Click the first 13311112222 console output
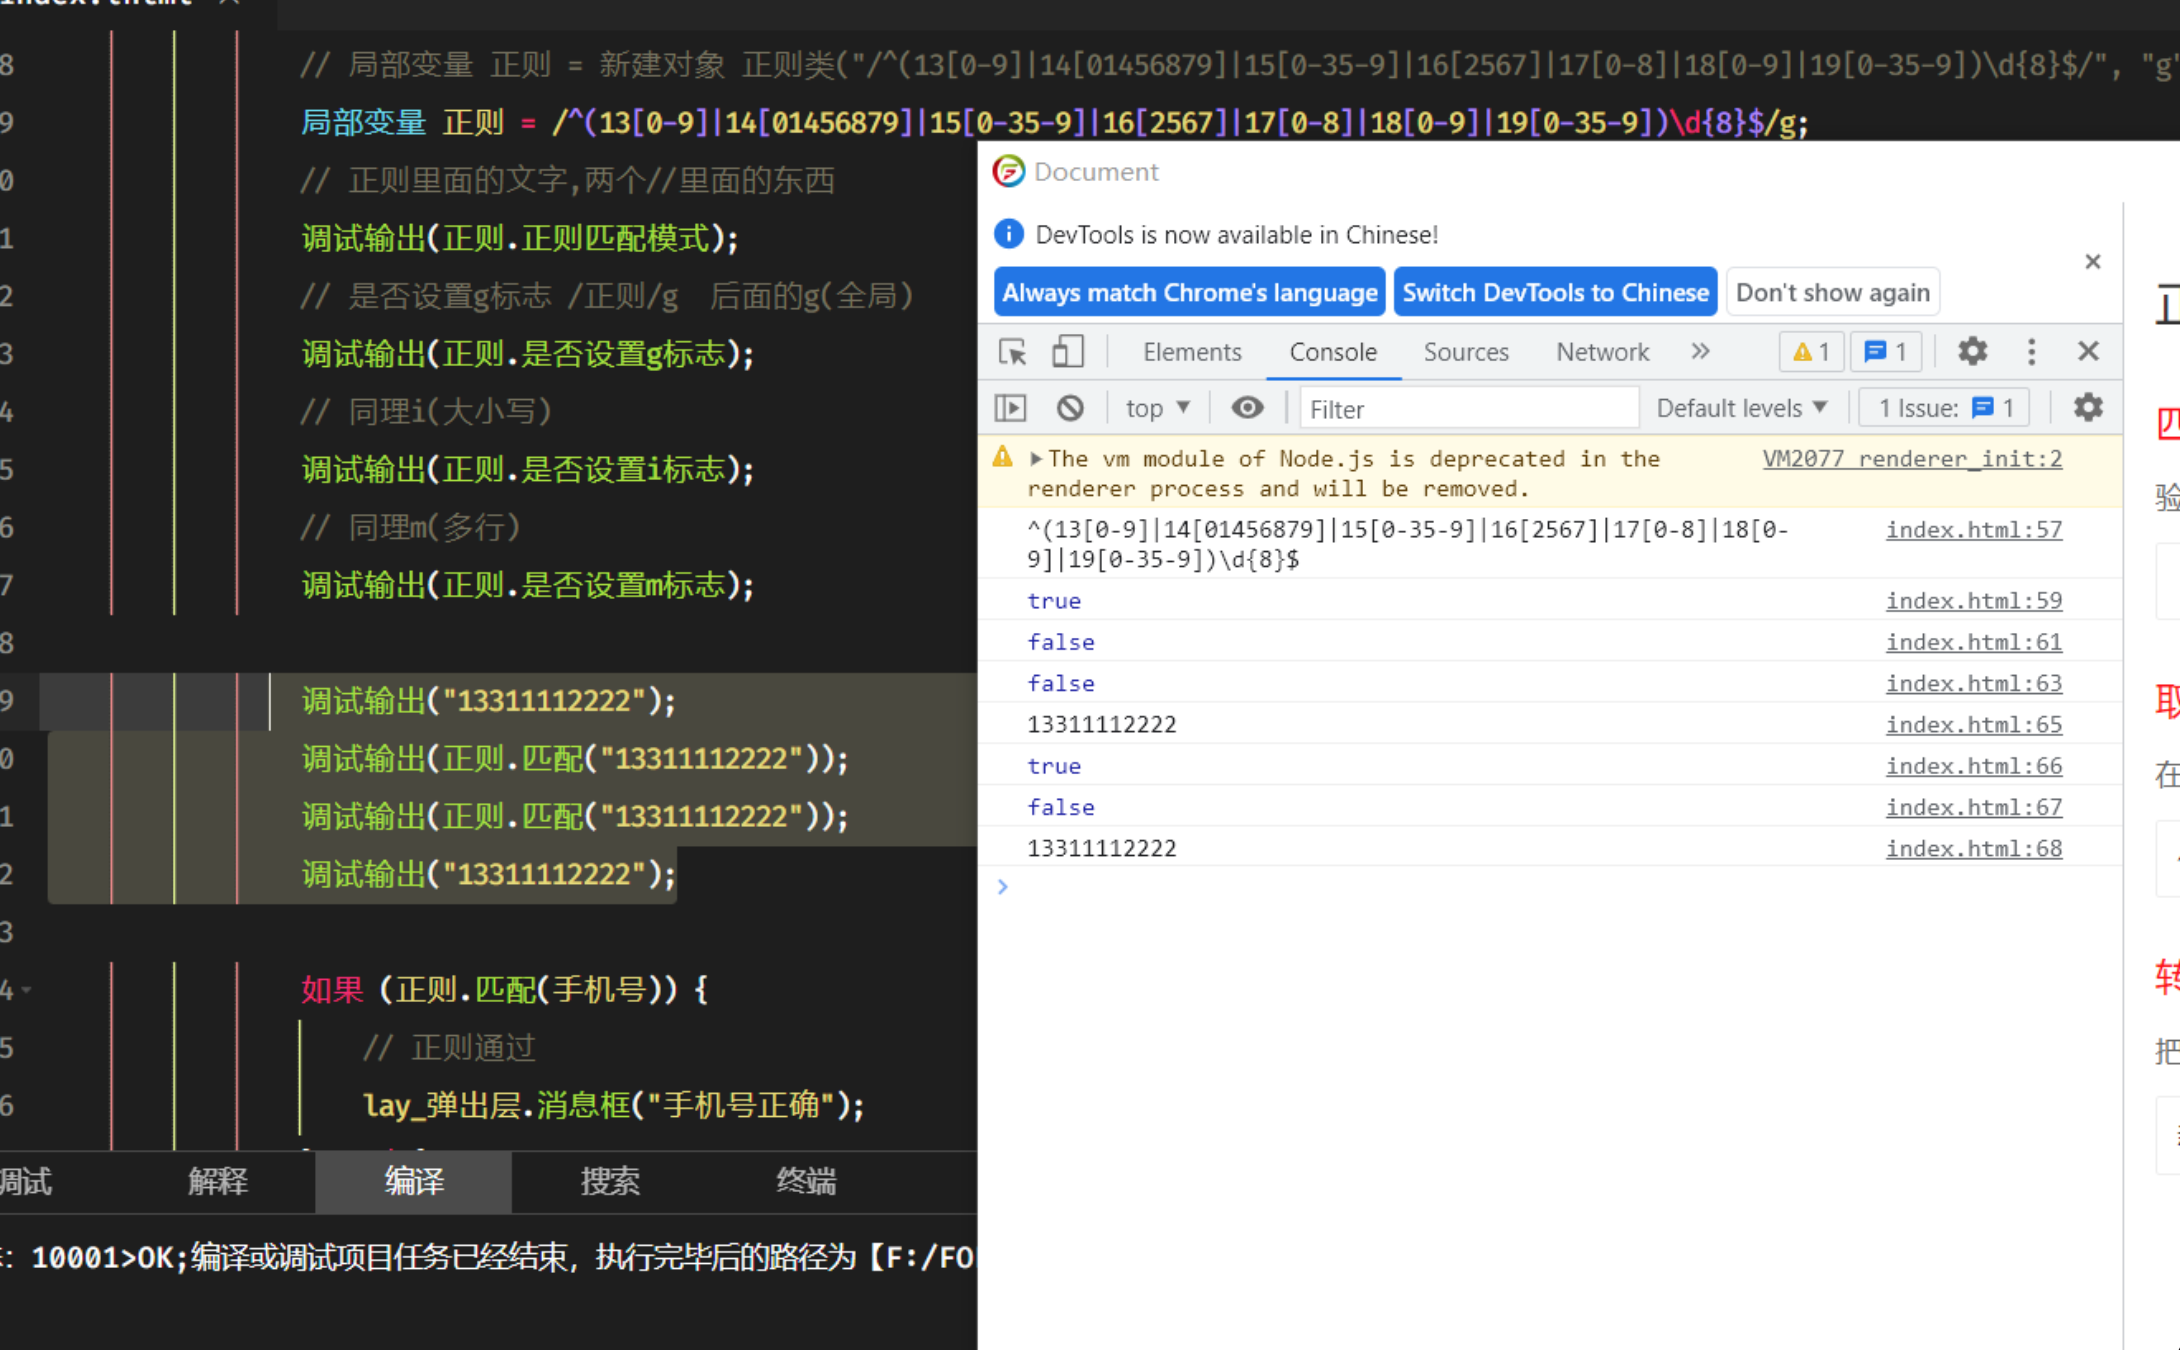Image resolution: width=2180 pixels, height=1350 pixels. pyautogui.click(x=1102, y=724)
